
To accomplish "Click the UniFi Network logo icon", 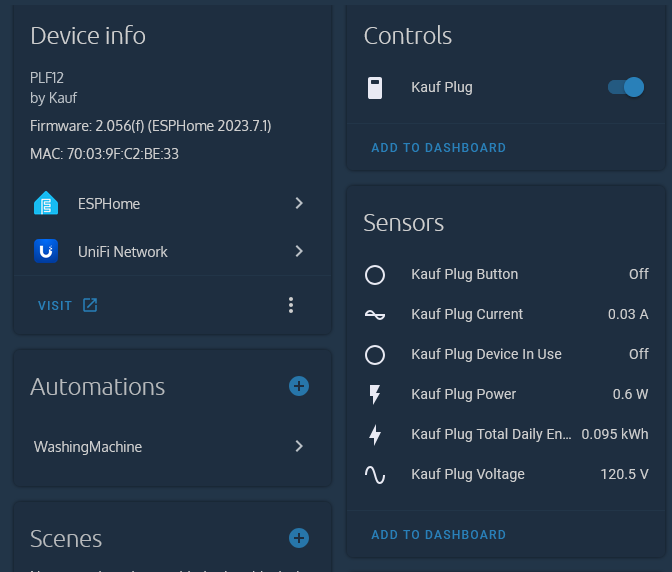I will [46, 252].
